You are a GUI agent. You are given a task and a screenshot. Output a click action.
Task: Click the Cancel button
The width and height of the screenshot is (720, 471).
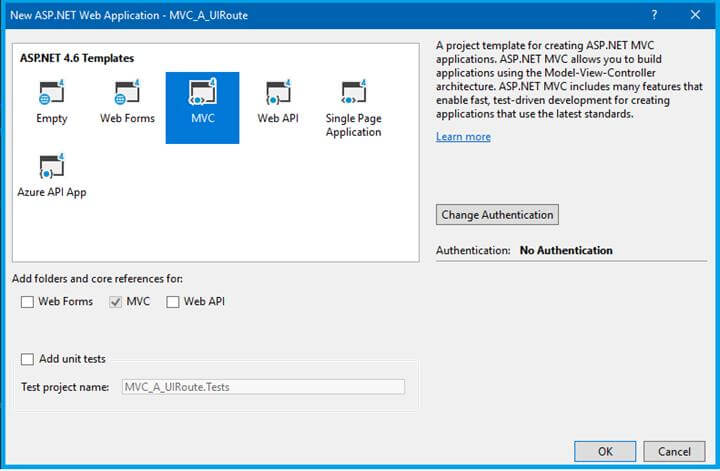coord(674,452)
